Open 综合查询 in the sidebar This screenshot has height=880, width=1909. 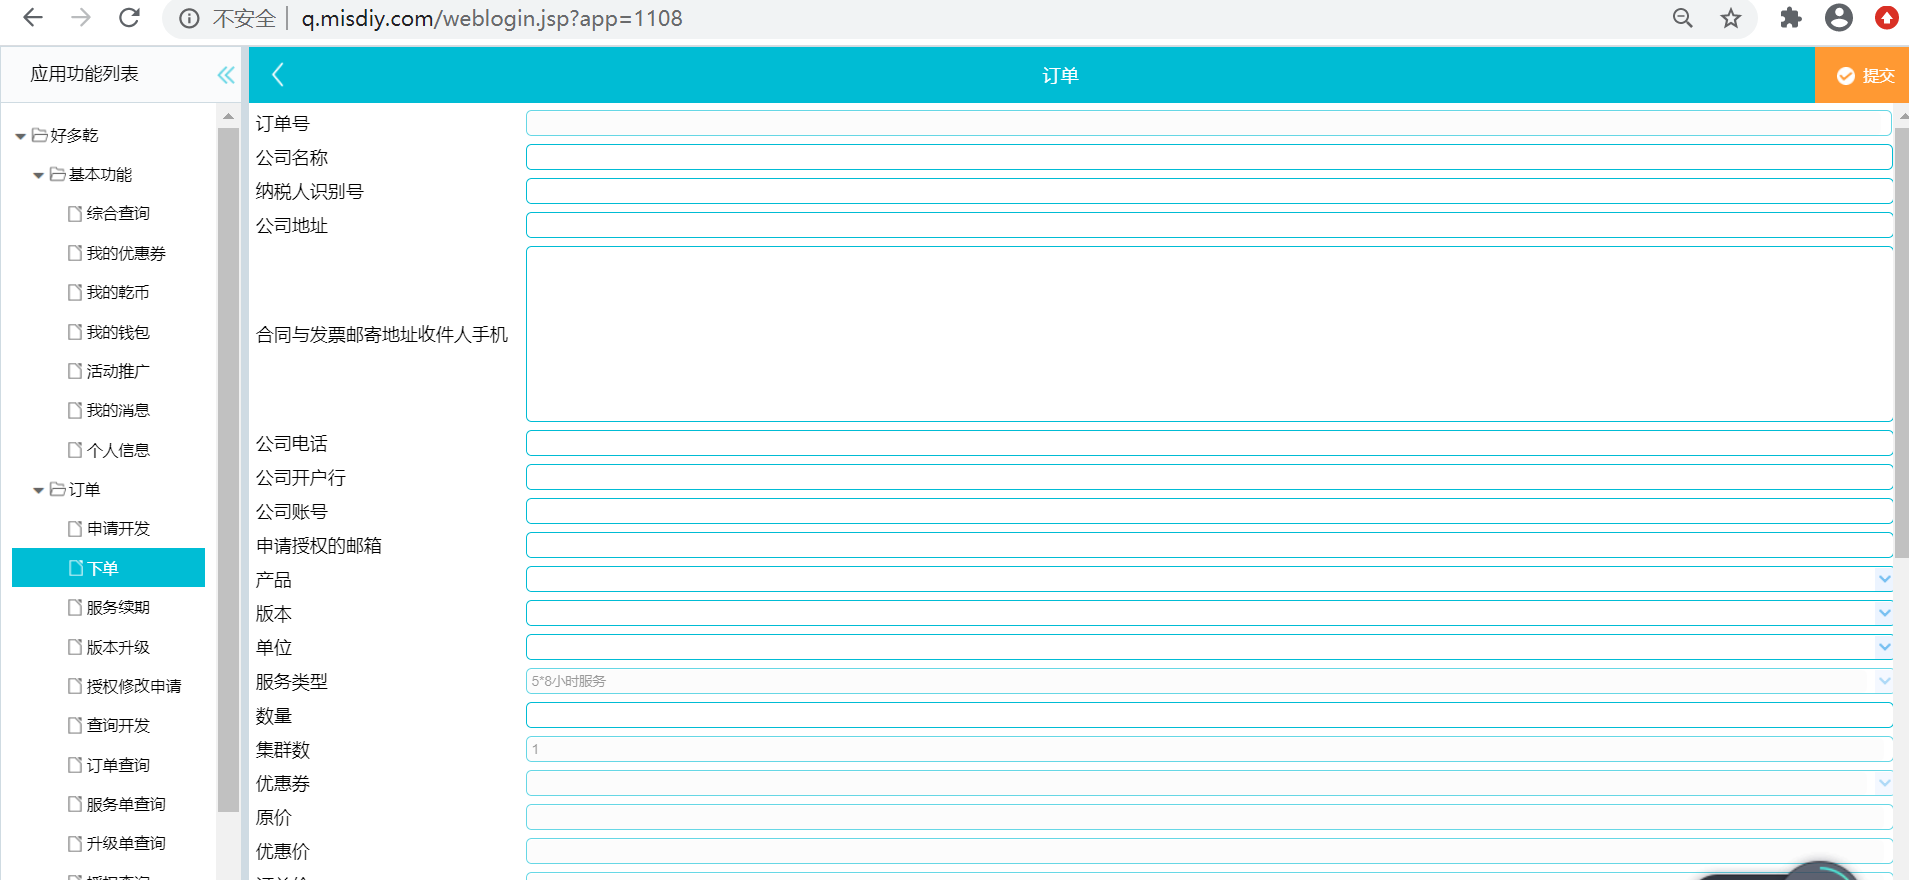tap(109, 214)
